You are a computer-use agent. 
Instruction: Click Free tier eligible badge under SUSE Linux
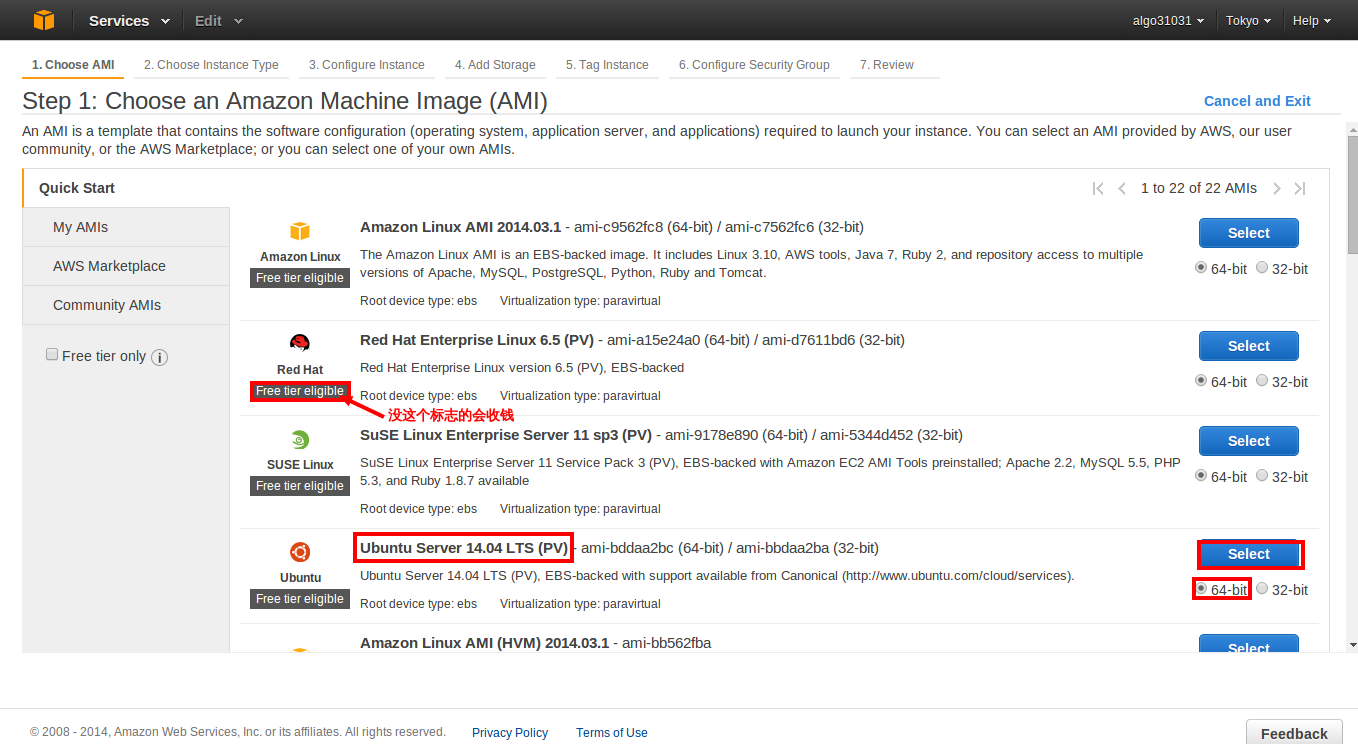point(300,486)
